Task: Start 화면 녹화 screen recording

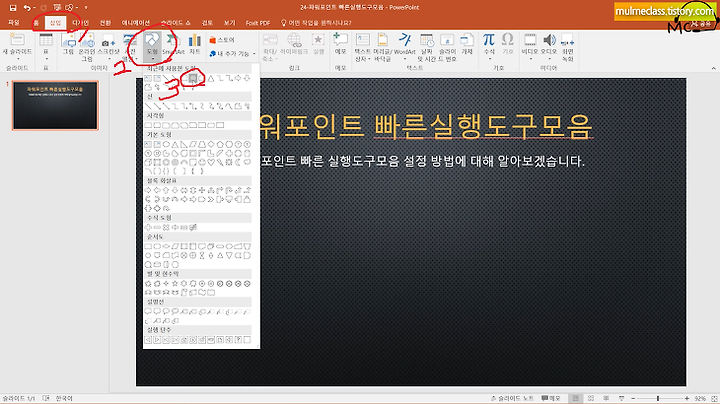Action: 568,47
